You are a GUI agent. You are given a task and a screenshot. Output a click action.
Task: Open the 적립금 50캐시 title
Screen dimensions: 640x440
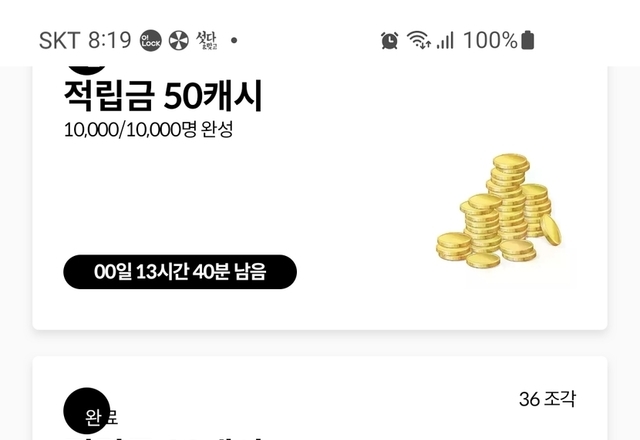[x=163, y=96]
